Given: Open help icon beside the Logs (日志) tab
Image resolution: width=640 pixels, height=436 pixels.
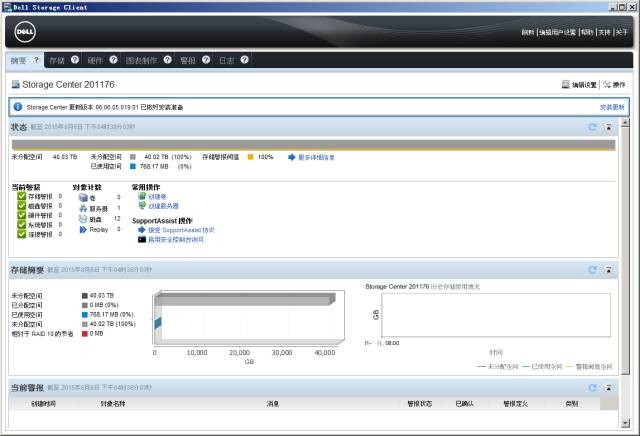Looking at the screenshot, I should click(244, 60).
